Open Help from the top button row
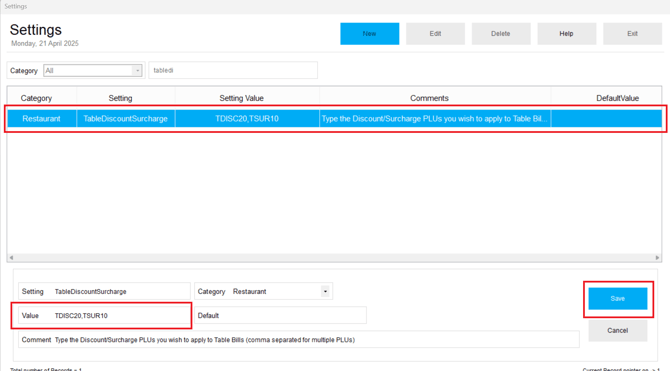 click(567, 34)
